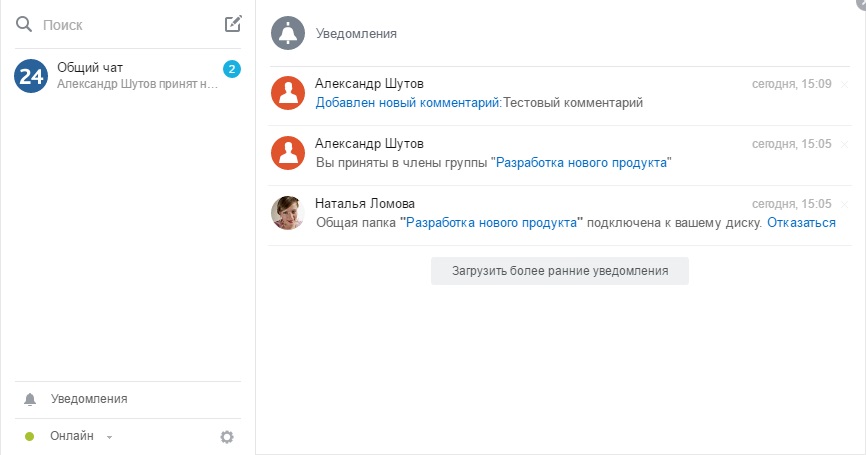Screen dimensions: 866x455
Task: Click the Отказаться link
Action: click(x=800, y=222)
